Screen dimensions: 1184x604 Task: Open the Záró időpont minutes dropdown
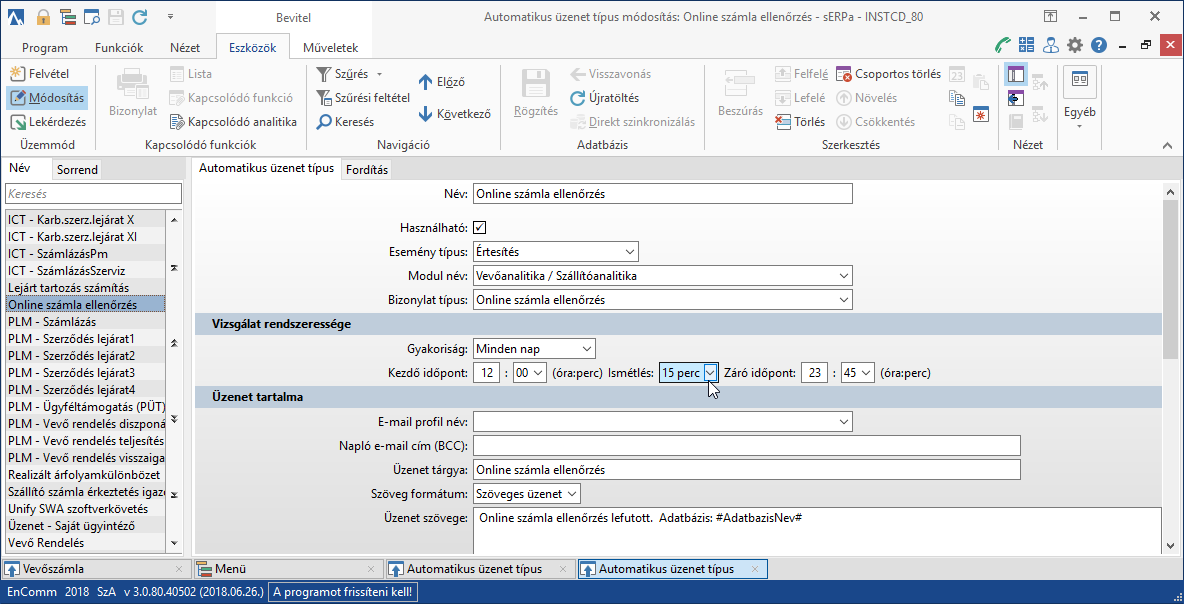pyautogui.click(x=866, y=373)
